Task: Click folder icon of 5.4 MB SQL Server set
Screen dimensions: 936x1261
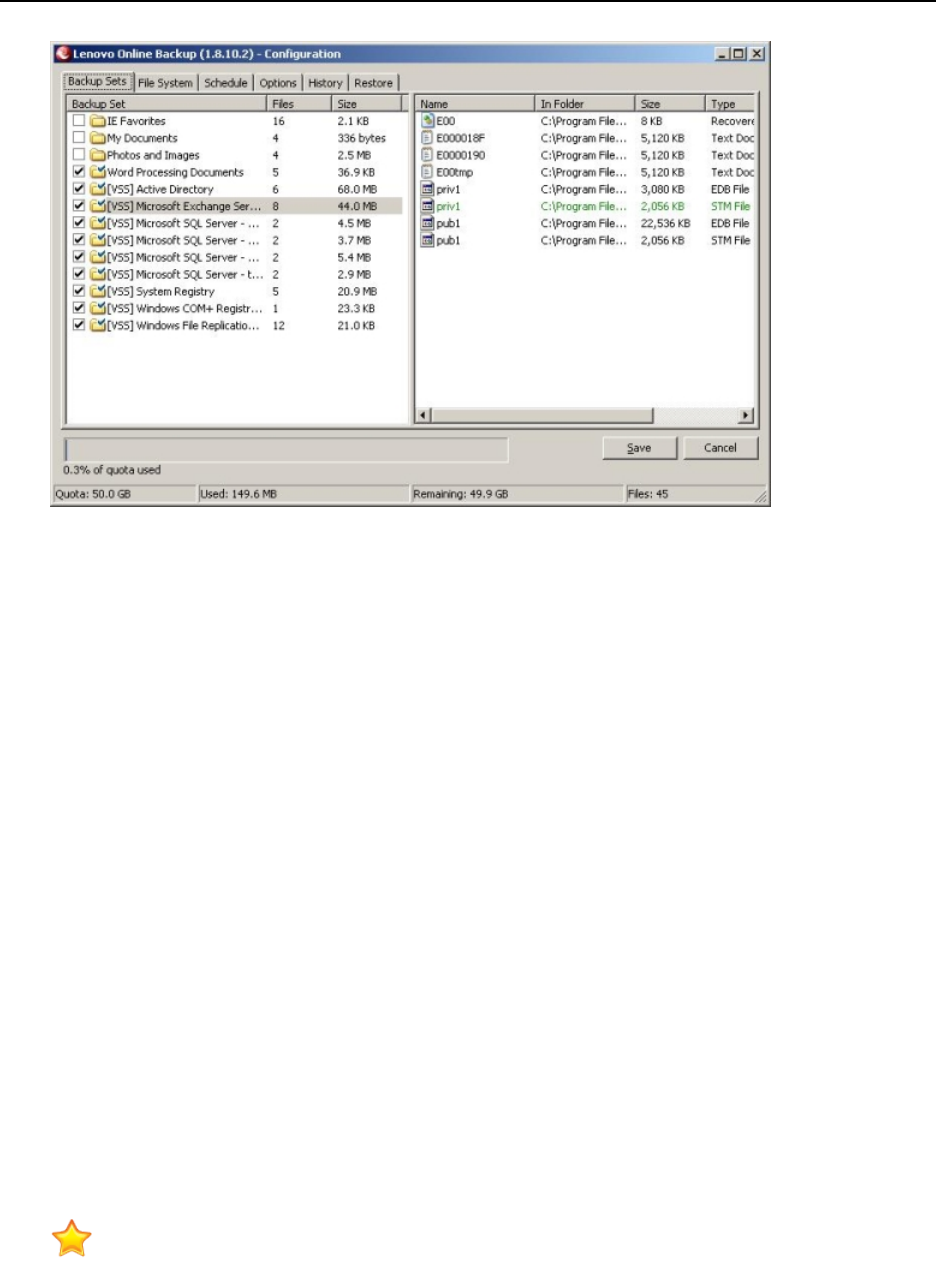Action: [98, 257]
